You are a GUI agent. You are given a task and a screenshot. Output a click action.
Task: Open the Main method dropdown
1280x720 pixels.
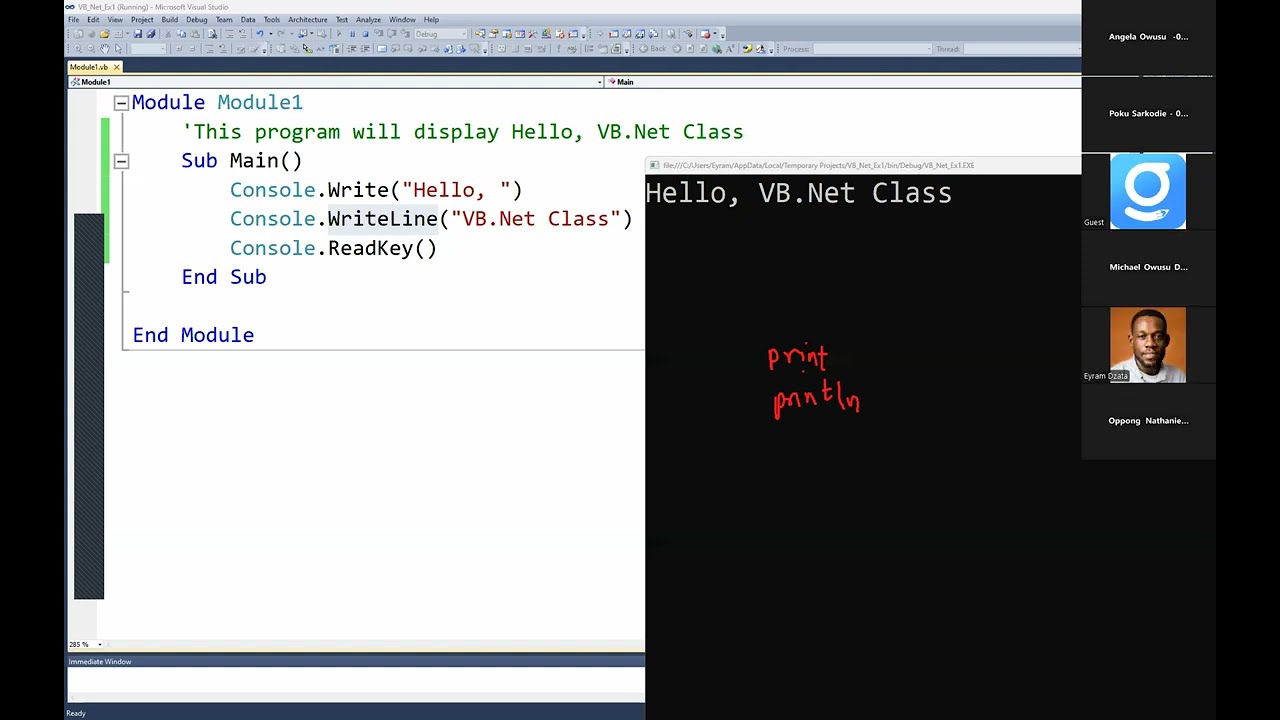tap(843, 82)
